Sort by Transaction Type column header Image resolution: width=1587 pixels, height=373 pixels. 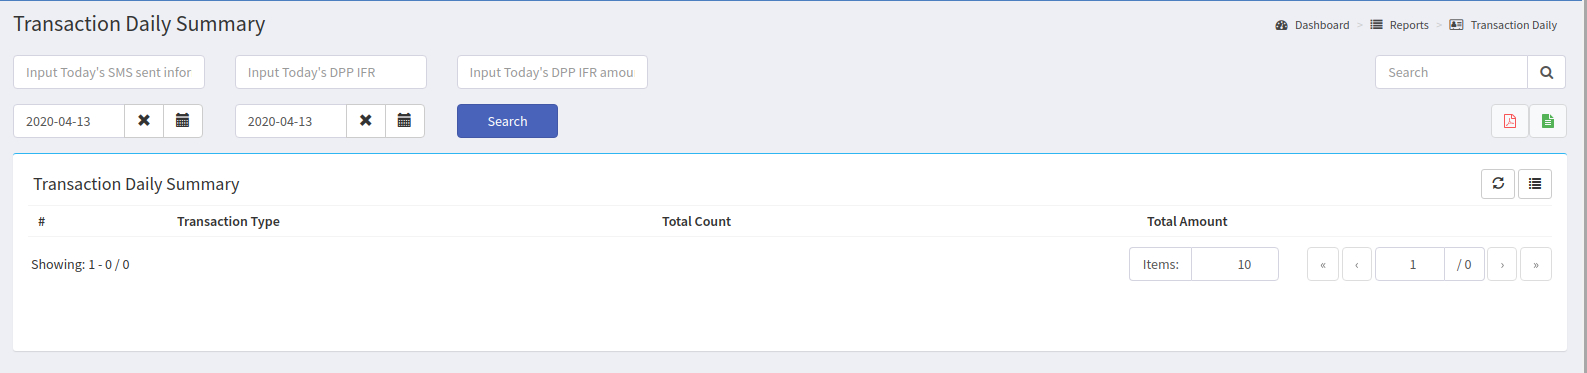coord(228,221)
